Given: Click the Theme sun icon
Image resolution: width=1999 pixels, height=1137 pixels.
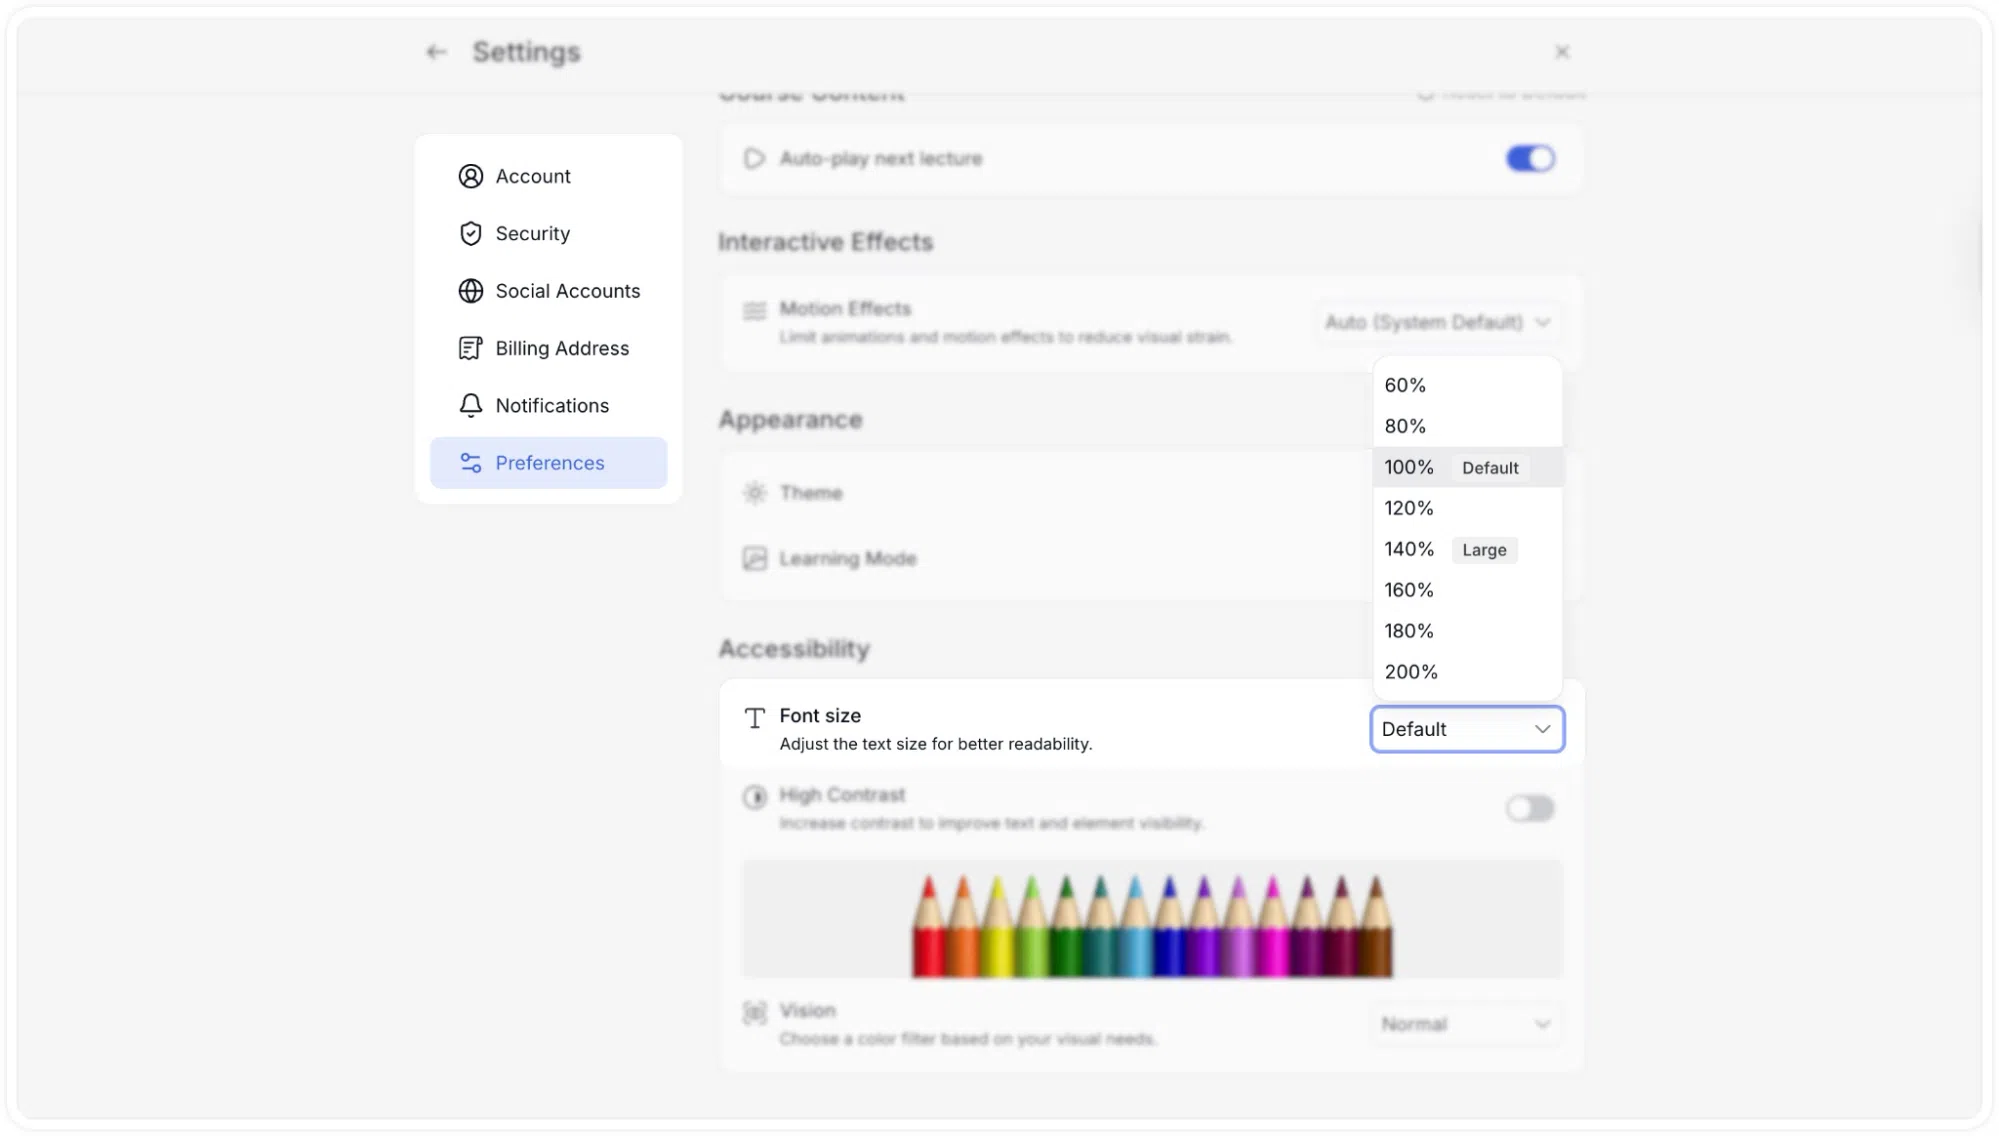Looking at the screenshot, I should pos(755,493).
